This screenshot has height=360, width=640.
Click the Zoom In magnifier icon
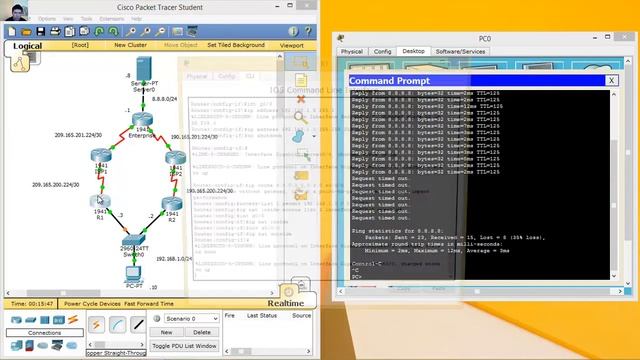pyautogui.click(x=131, y=31)
